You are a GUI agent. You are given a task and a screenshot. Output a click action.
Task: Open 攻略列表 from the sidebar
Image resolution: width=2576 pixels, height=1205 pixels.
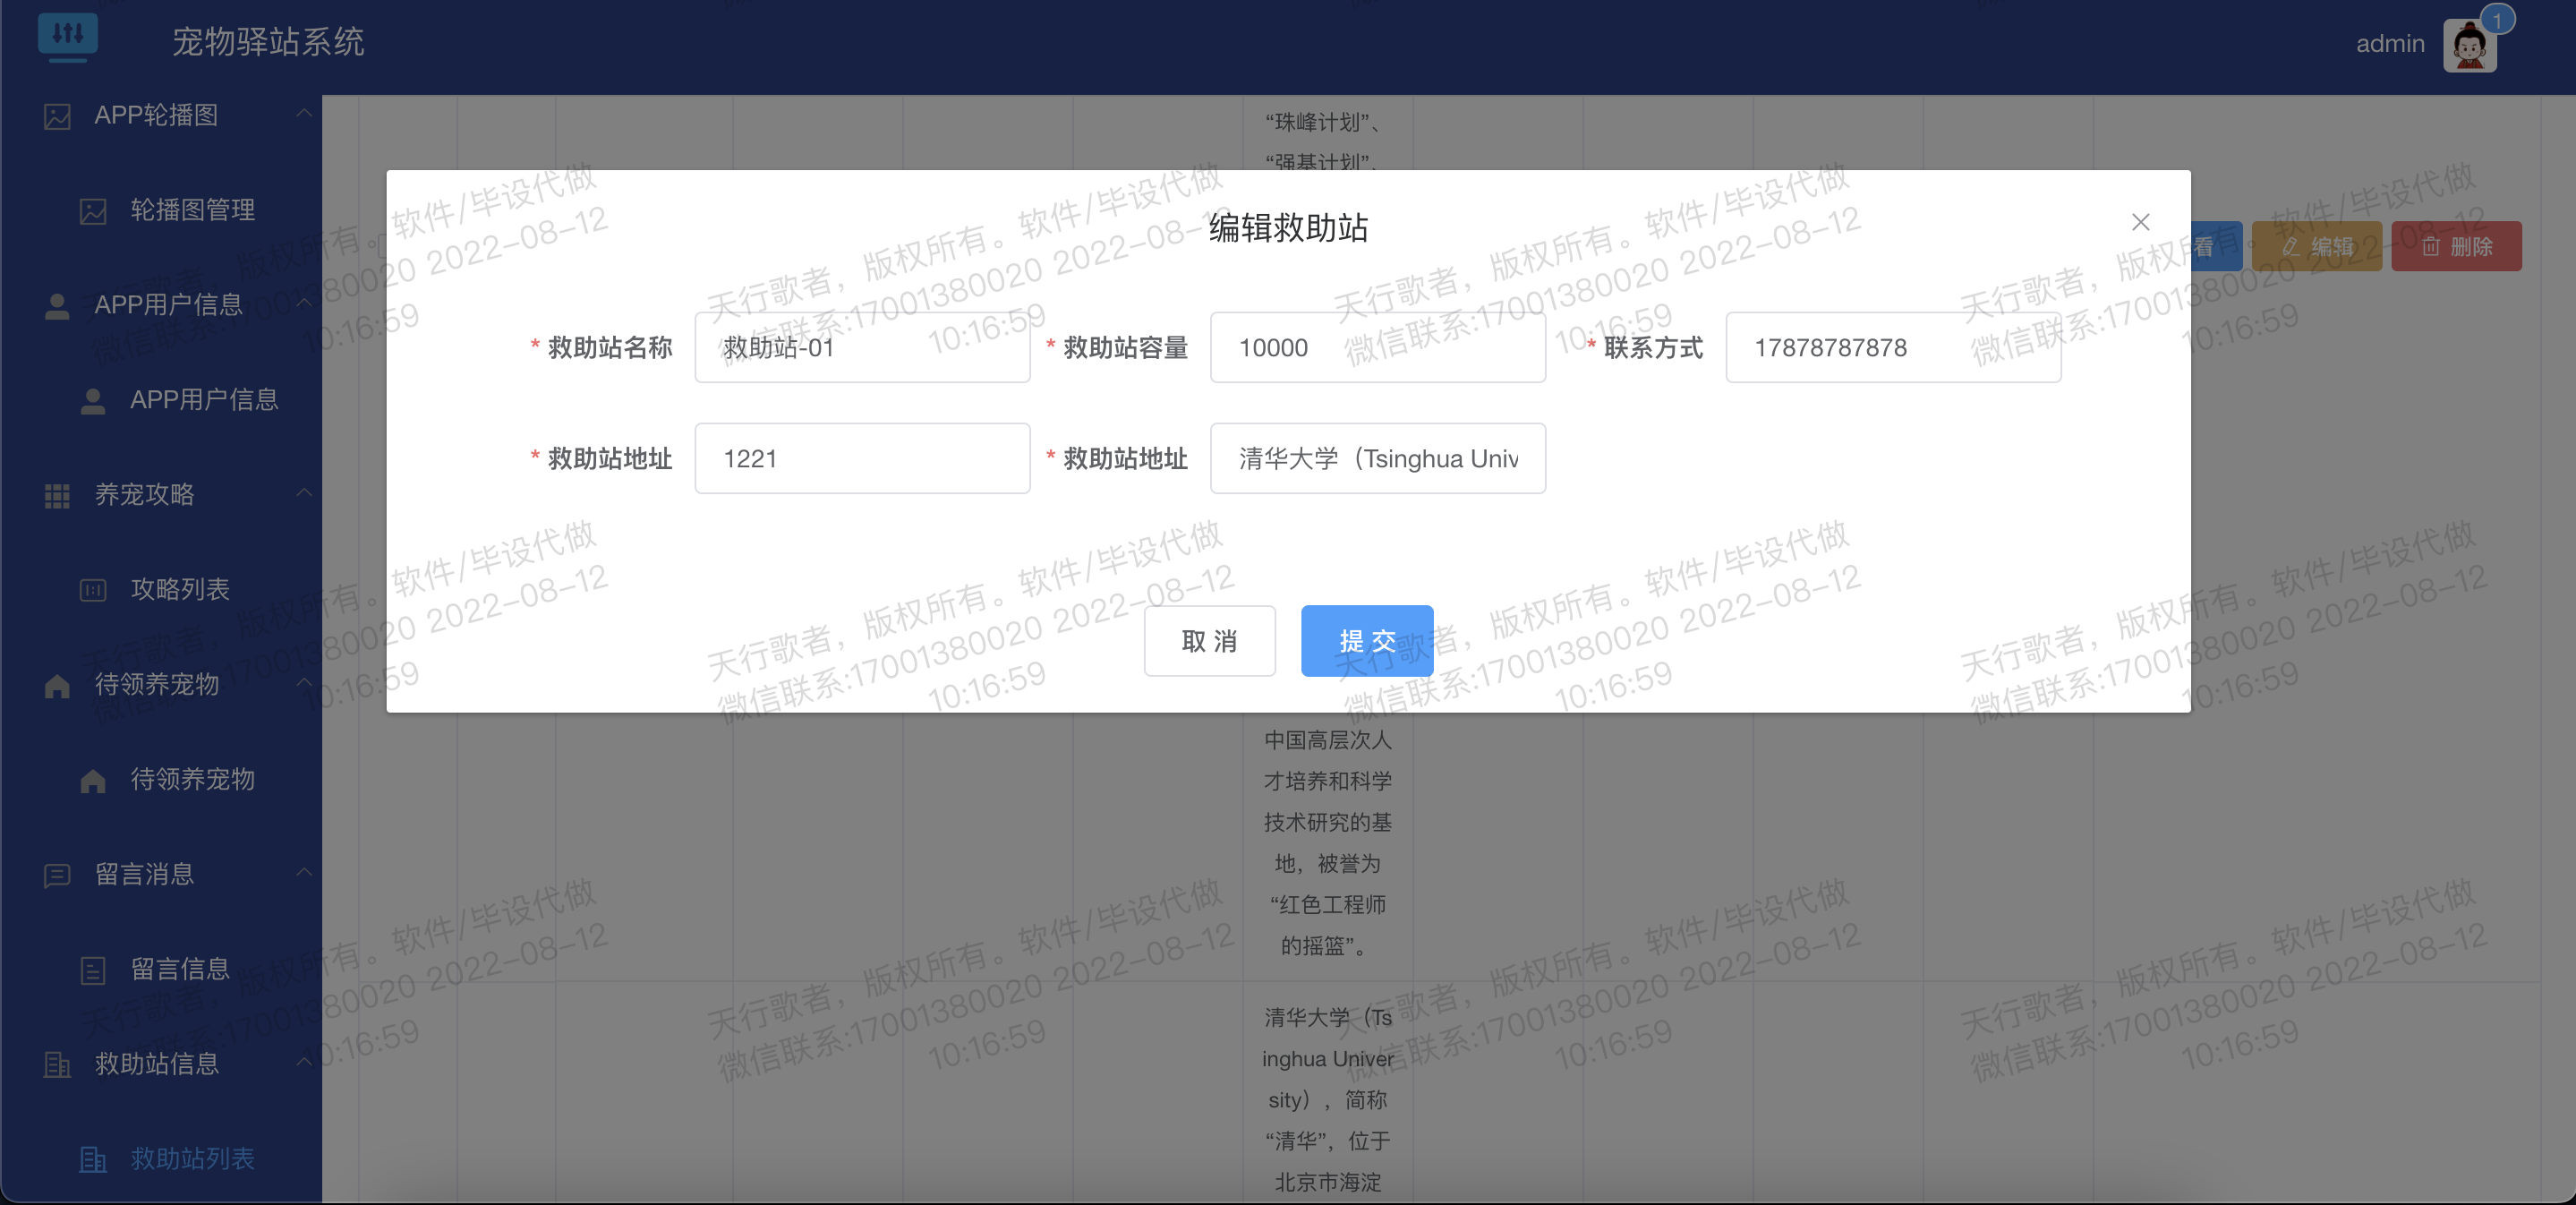click(x=182, y=589)
